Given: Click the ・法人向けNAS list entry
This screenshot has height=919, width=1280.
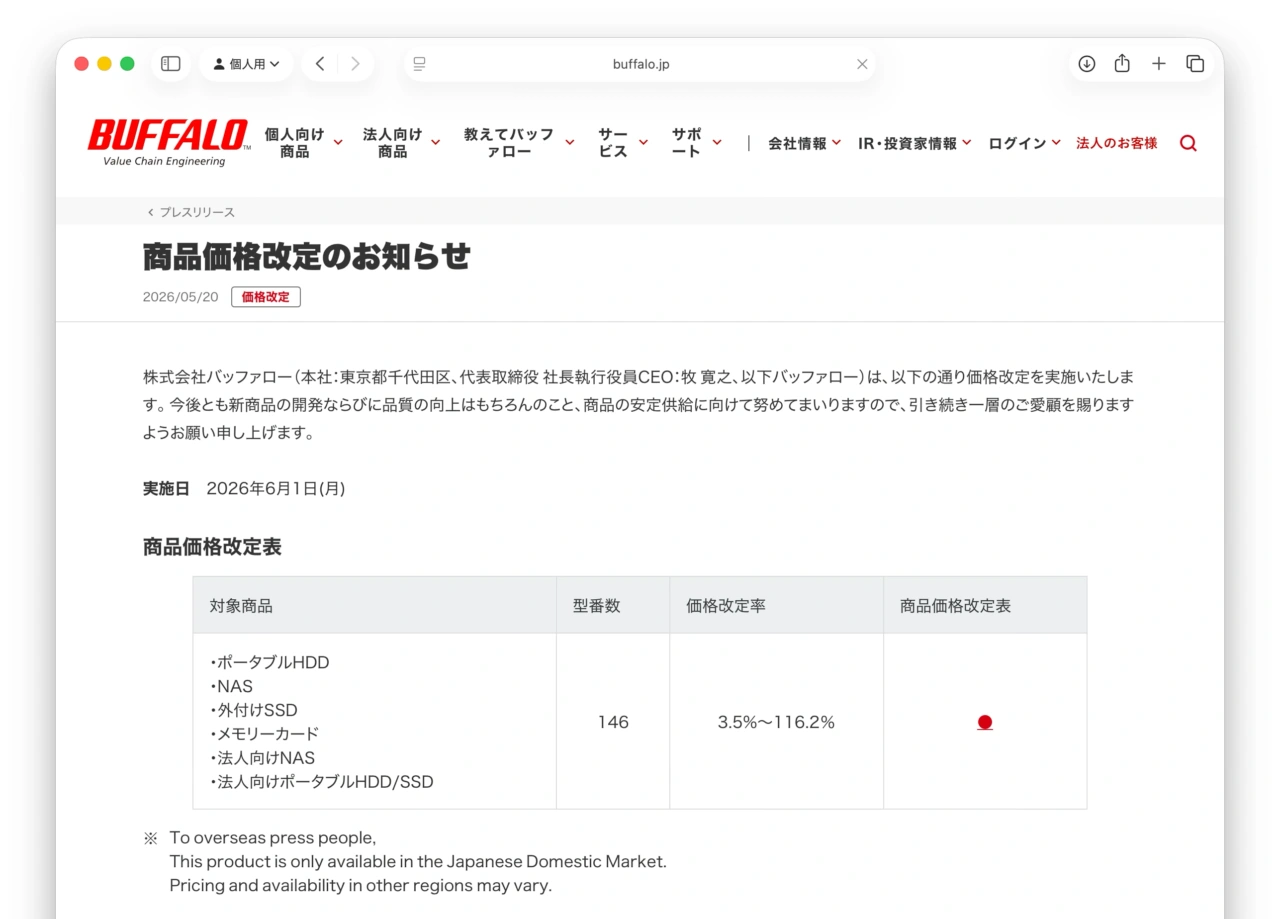Looking at the screenshot, I should 262,758.
